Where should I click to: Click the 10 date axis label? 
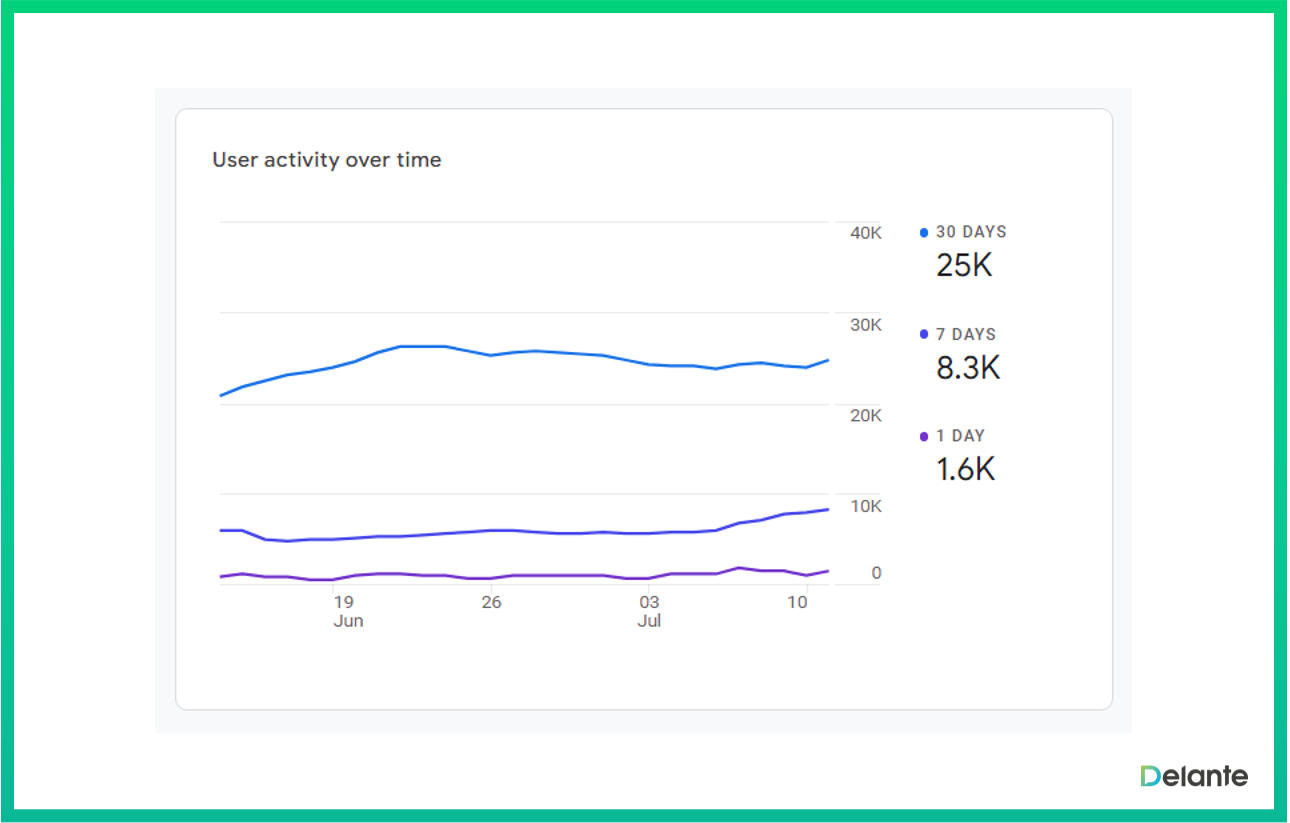coord(797,602)
